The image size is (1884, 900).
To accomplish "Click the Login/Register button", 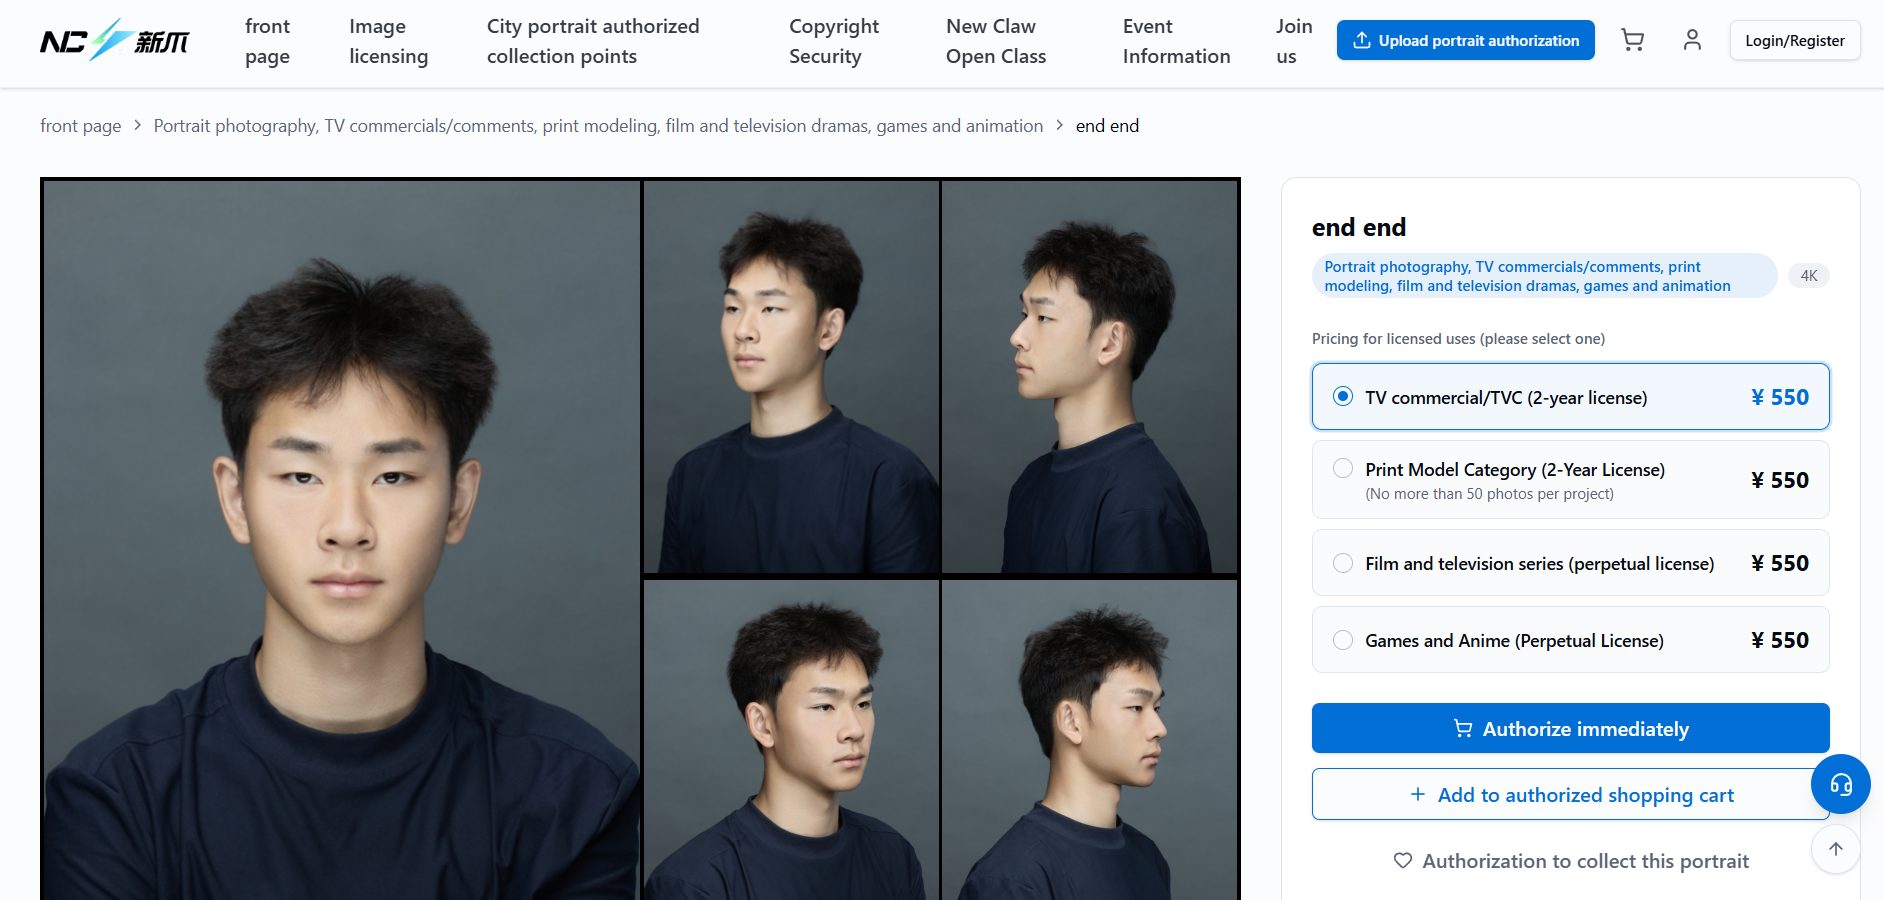I will 1794,40.
